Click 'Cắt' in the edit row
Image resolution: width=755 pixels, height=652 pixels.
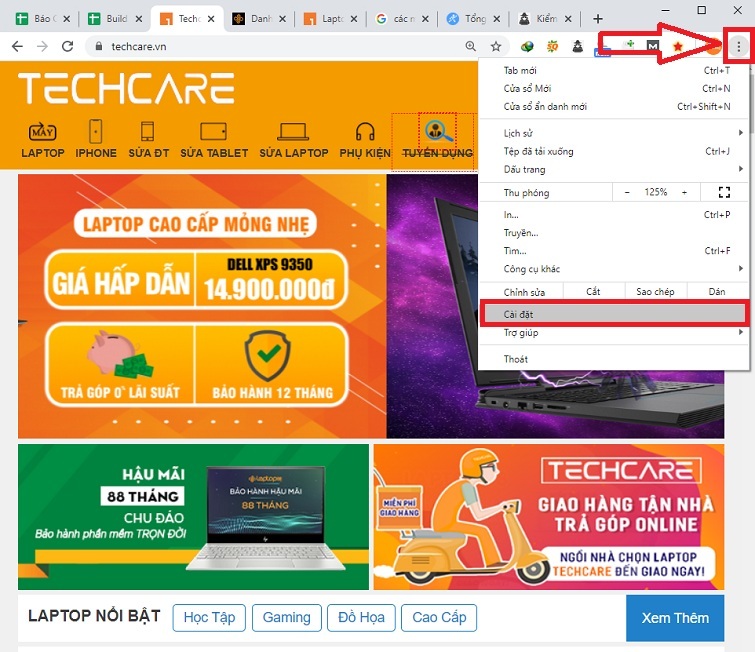(x=593, y=291)
